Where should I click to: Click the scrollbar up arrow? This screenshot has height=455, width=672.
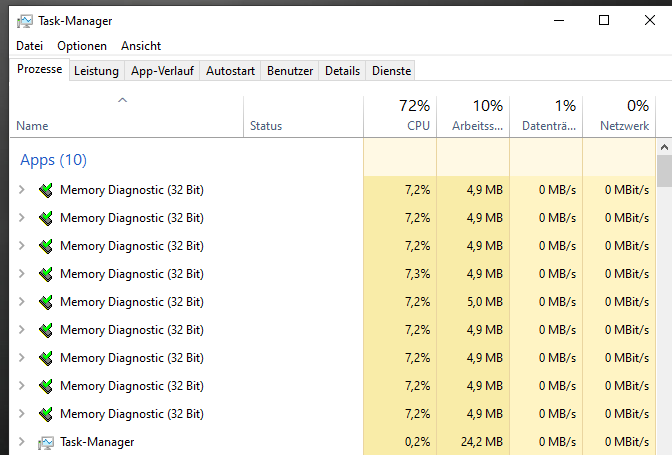click(664, 147)
